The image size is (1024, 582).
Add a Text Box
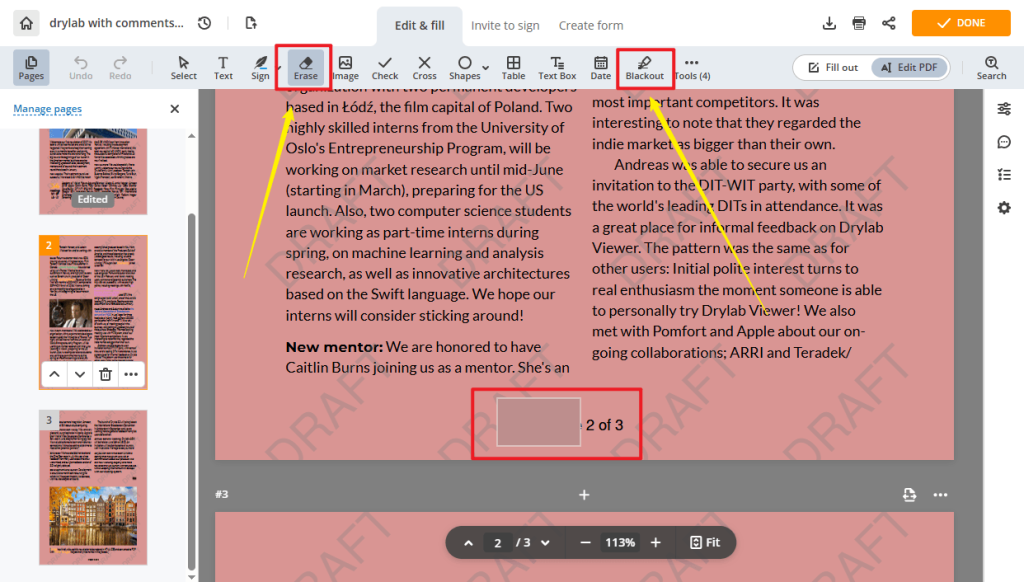pyautogui.click(x=557, y=67)
